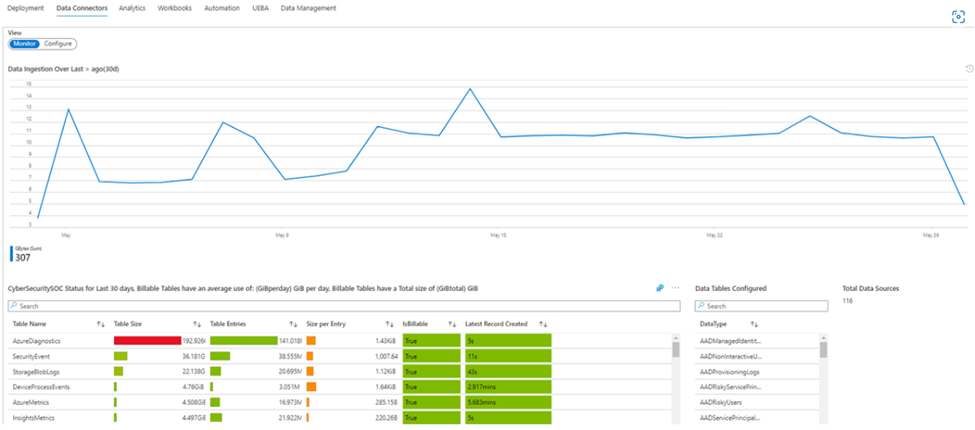Click the red AzureDiagnostics table size bar
975x430 pixels.
(147, 341)
